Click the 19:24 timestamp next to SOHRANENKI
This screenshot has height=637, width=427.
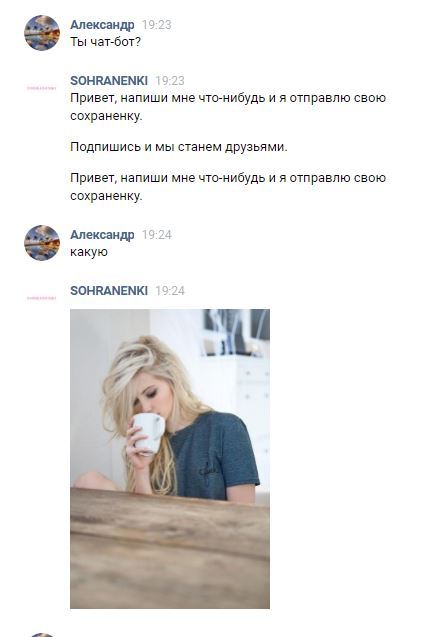(170, 290)
